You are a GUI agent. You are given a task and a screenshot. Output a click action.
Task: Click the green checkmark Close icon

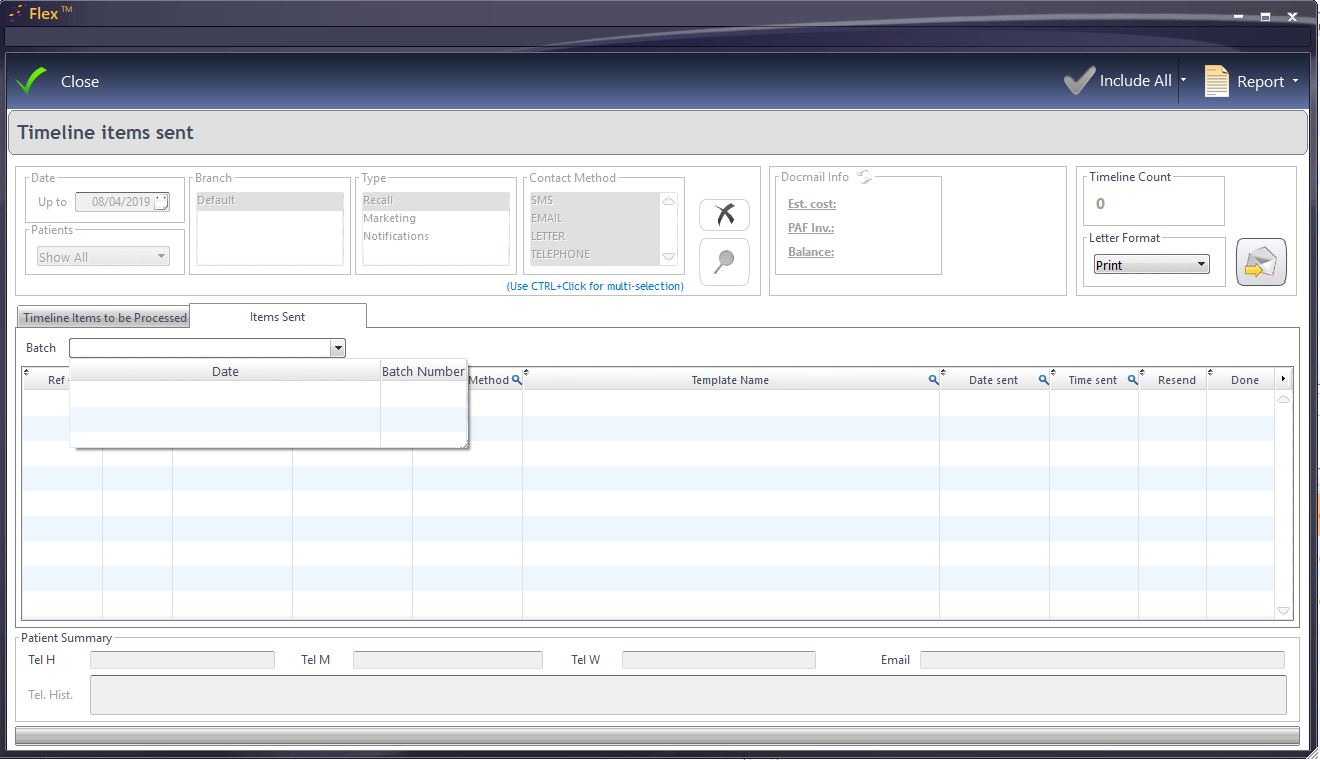[31, 81]
